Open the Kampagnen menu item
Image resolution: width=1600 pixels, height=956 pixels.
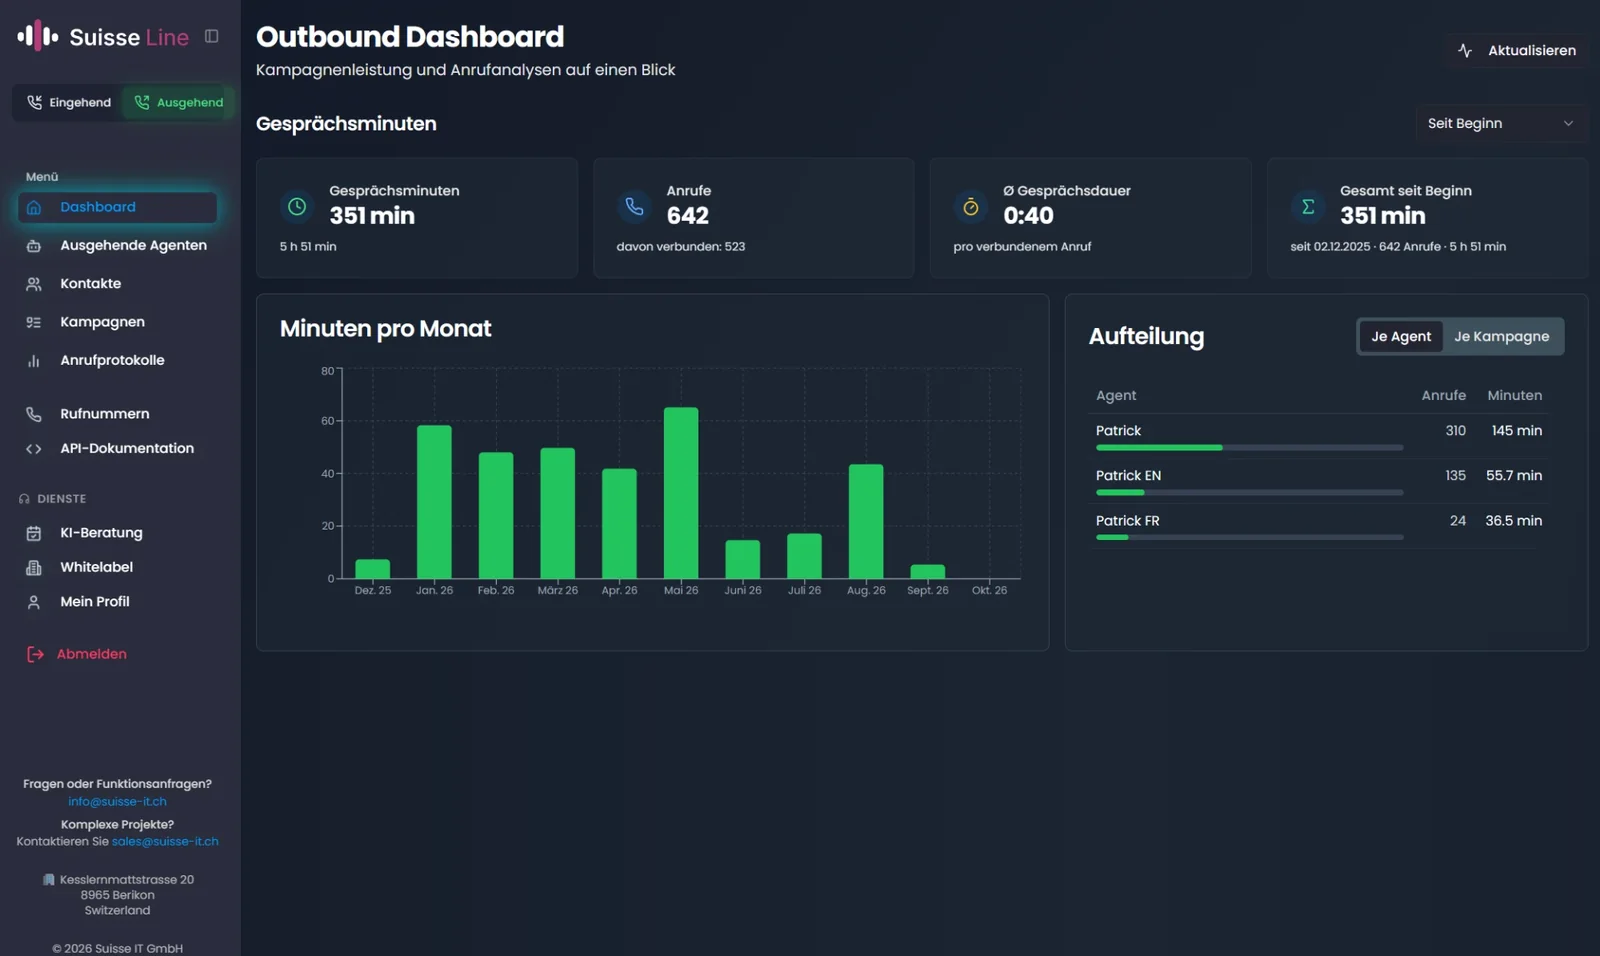coord(117,322)
